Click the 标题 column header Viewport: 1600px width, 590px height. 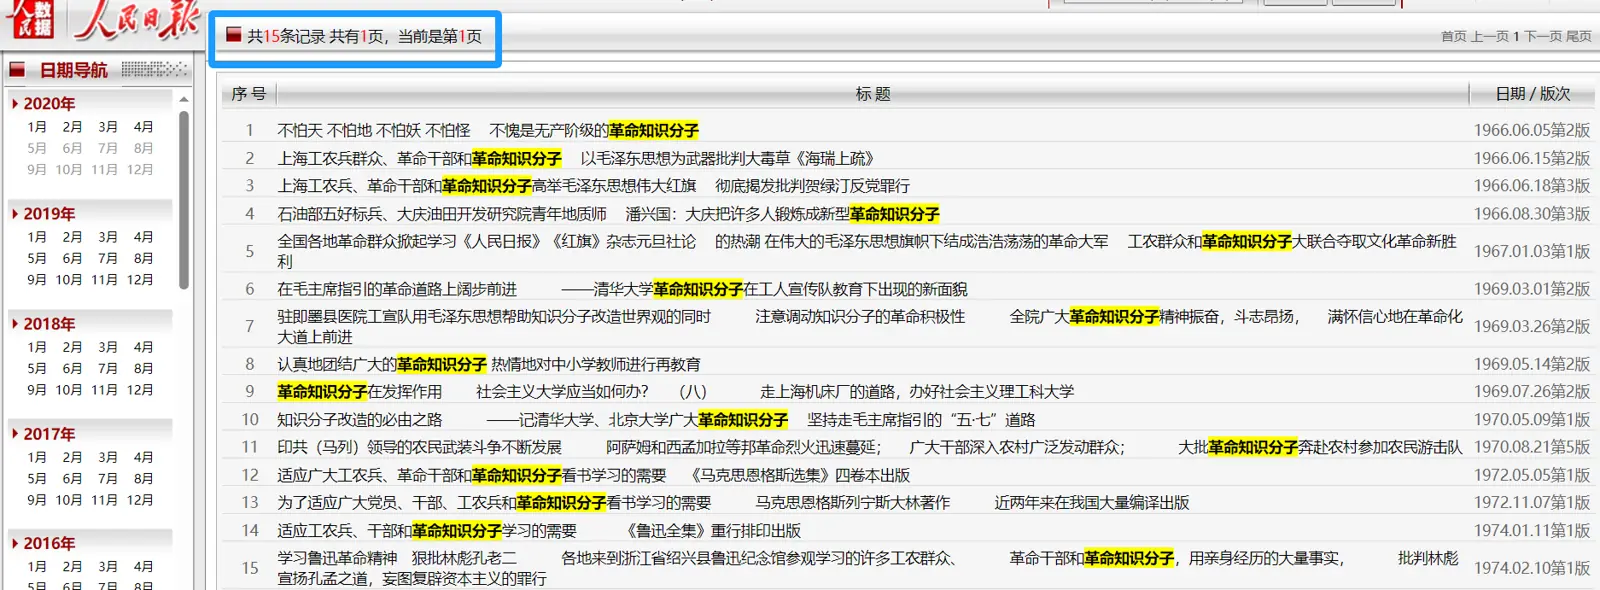pyautogui.click(x=872, y=94)
